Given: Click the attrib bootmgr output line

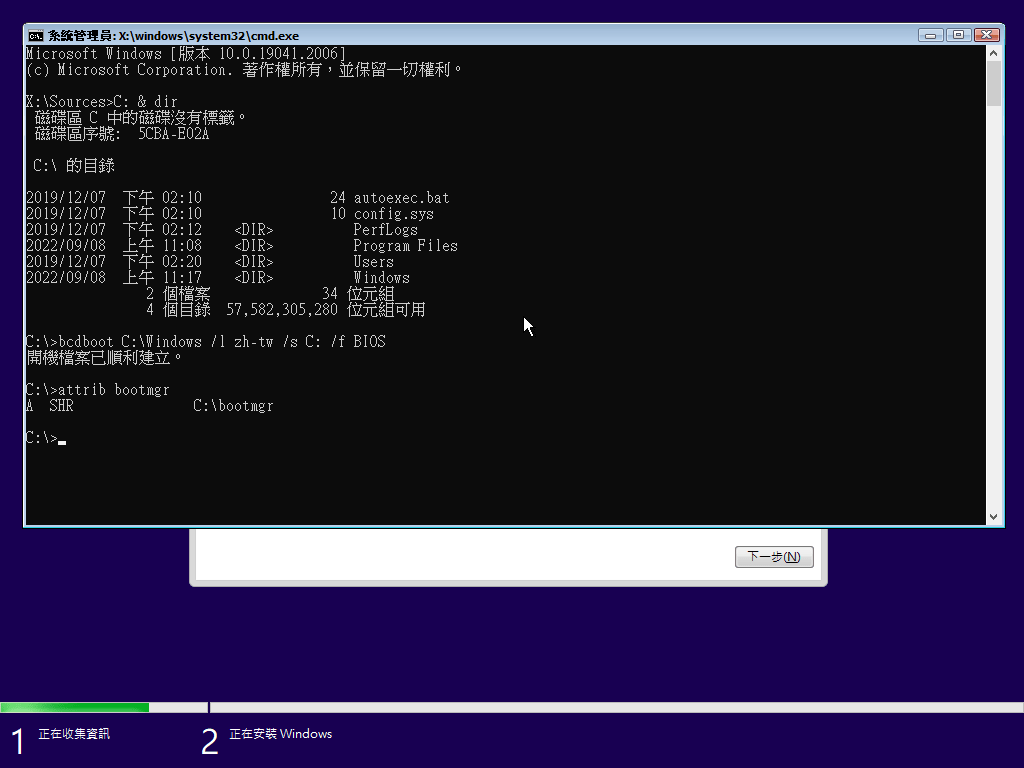Looking at the screenshot, I should 150,405.
